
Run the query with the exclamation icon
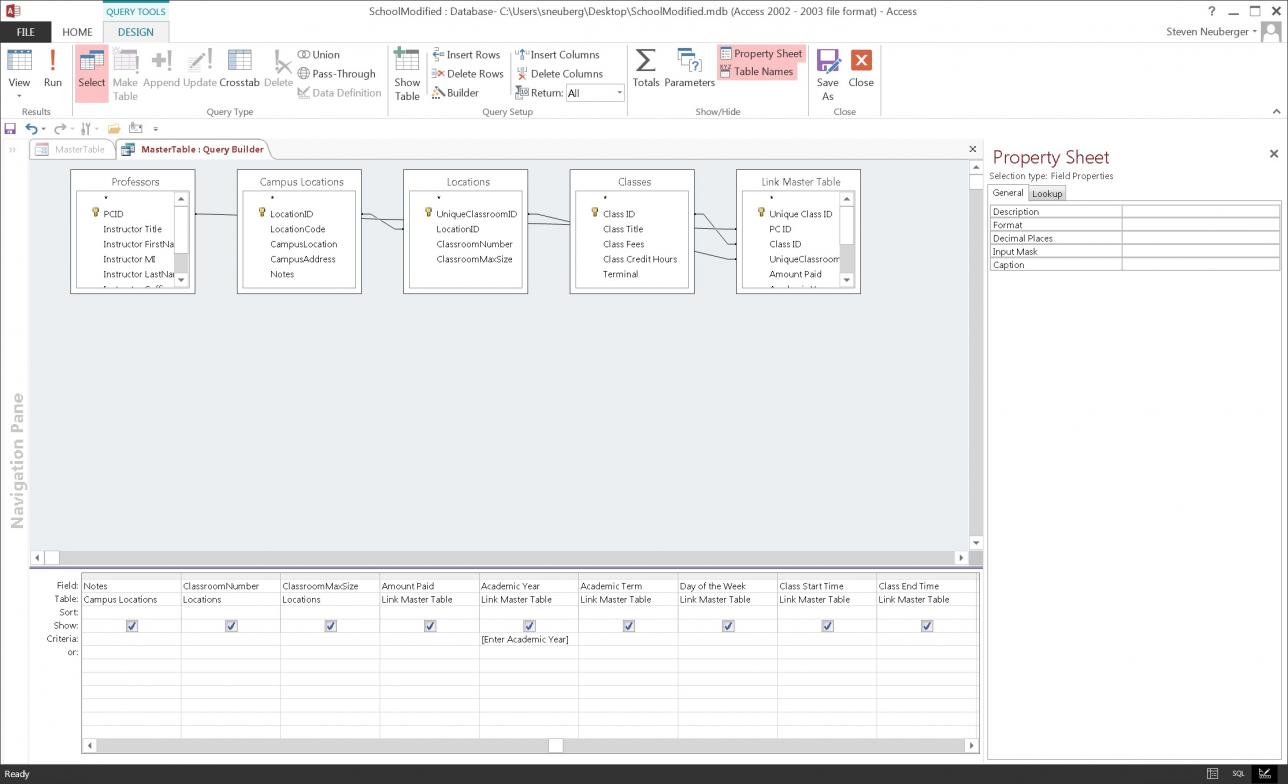[x=52, y=70]
